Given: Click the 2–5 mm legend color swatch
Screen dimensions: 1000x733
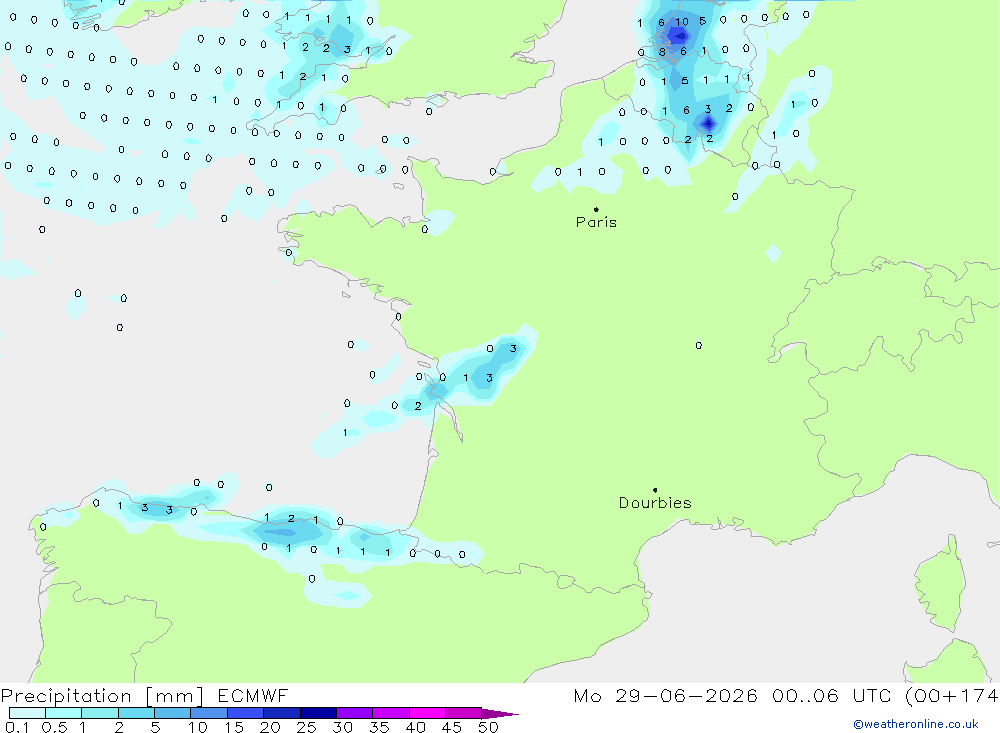Looking at the screenshot, I should click(x=136, y=713).
